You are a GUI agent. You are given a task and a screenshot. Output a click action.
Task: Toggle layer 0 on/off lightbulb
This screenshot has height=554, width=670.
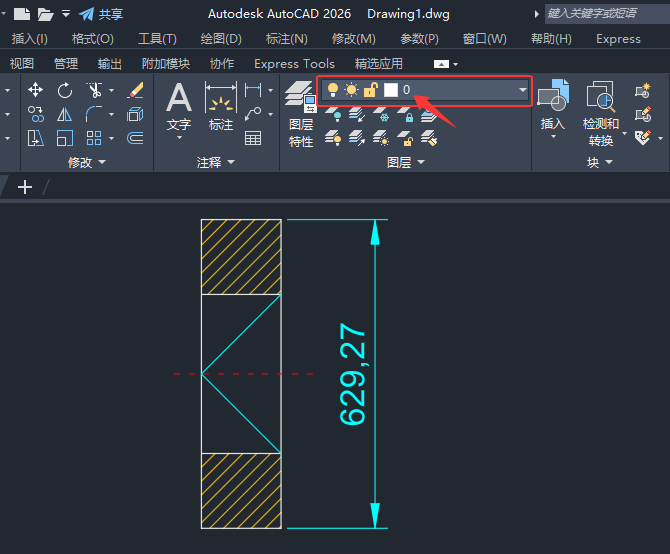tap(333, 90)
